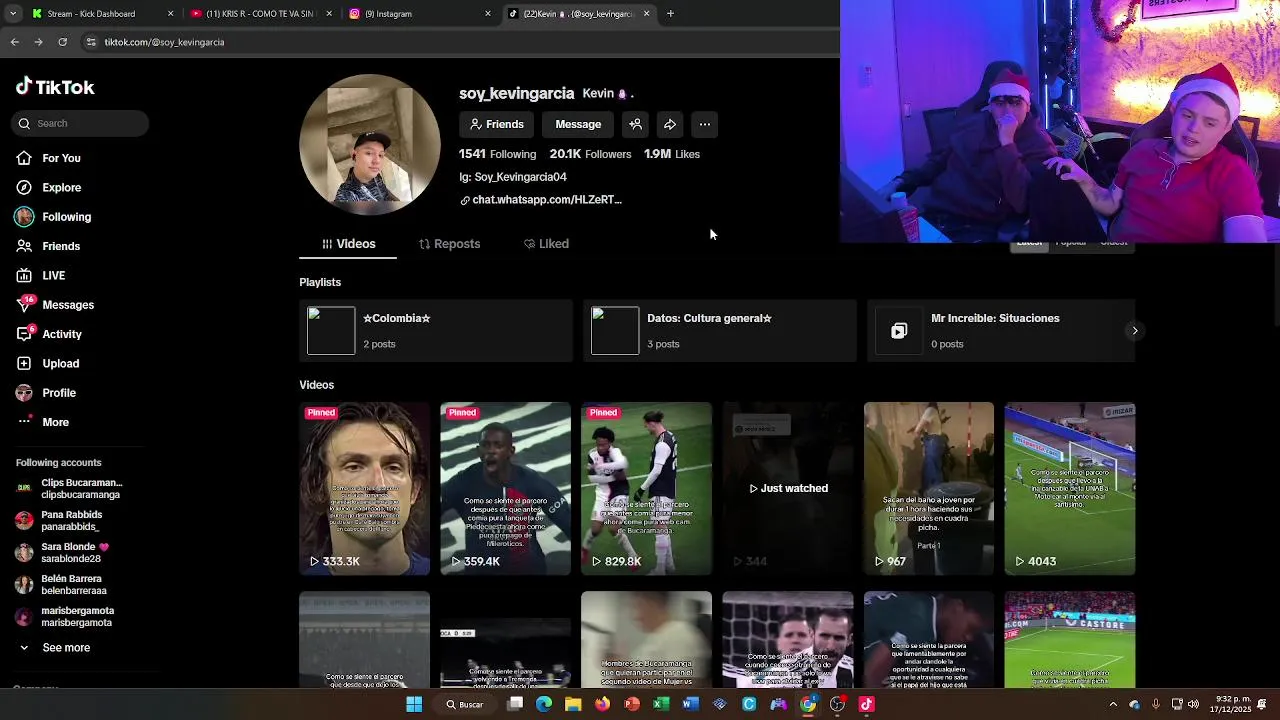This screenshot has height=720, width=1280.
Task: Click the add-friend person icon button
Action: click(635, 124)
